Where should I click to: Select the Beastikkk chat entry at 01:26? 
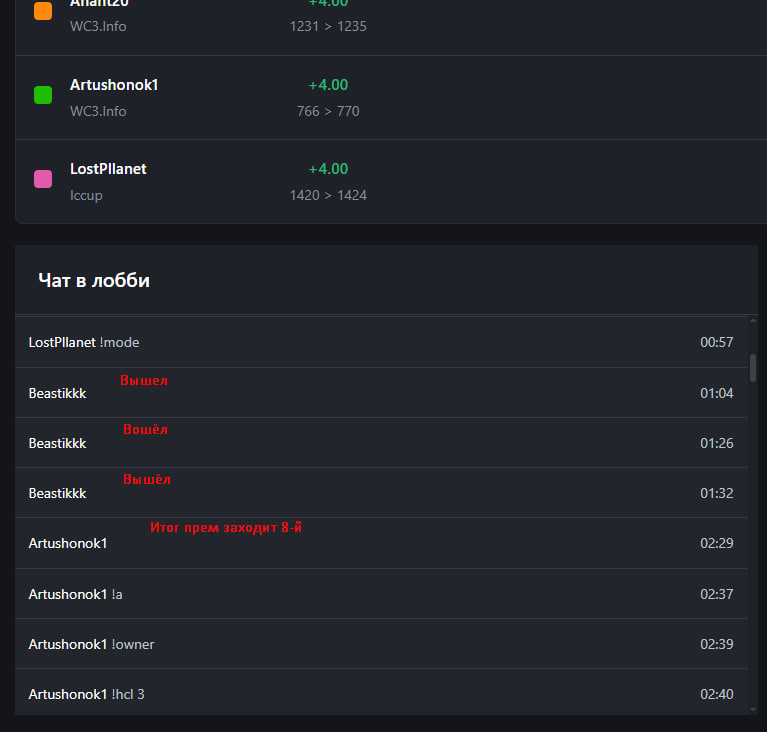click(x=382, y=443)
